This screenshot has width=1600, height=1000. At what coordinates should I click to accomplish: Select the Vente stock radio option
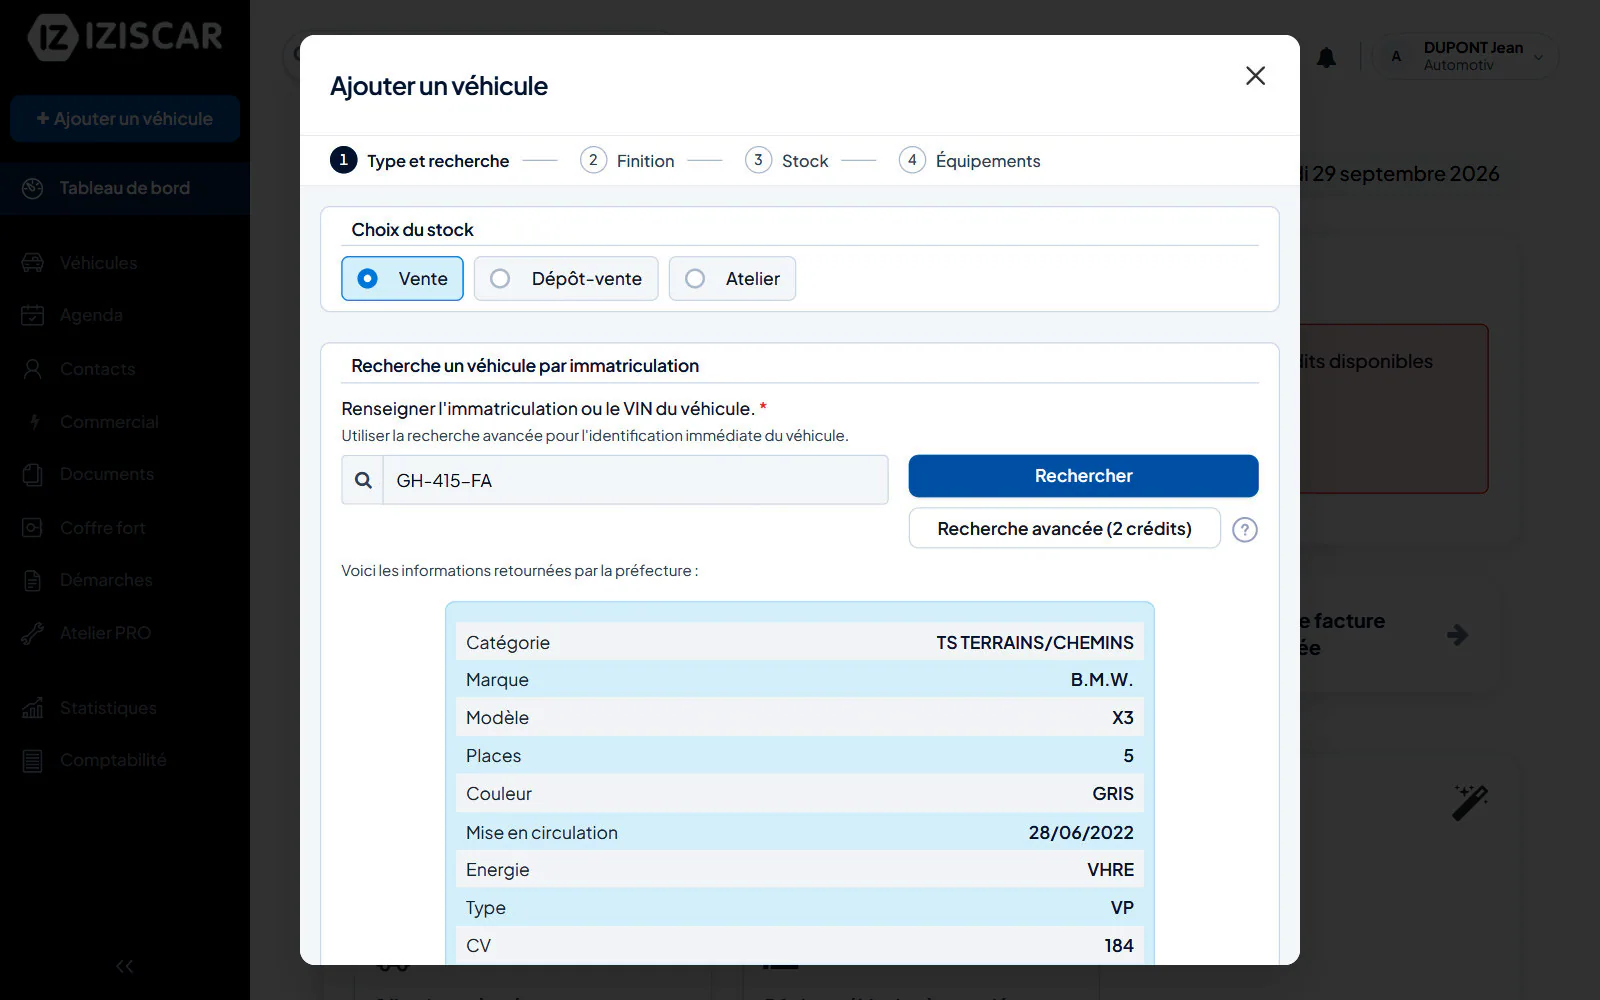pyautogui.click(x=402, y=278)
